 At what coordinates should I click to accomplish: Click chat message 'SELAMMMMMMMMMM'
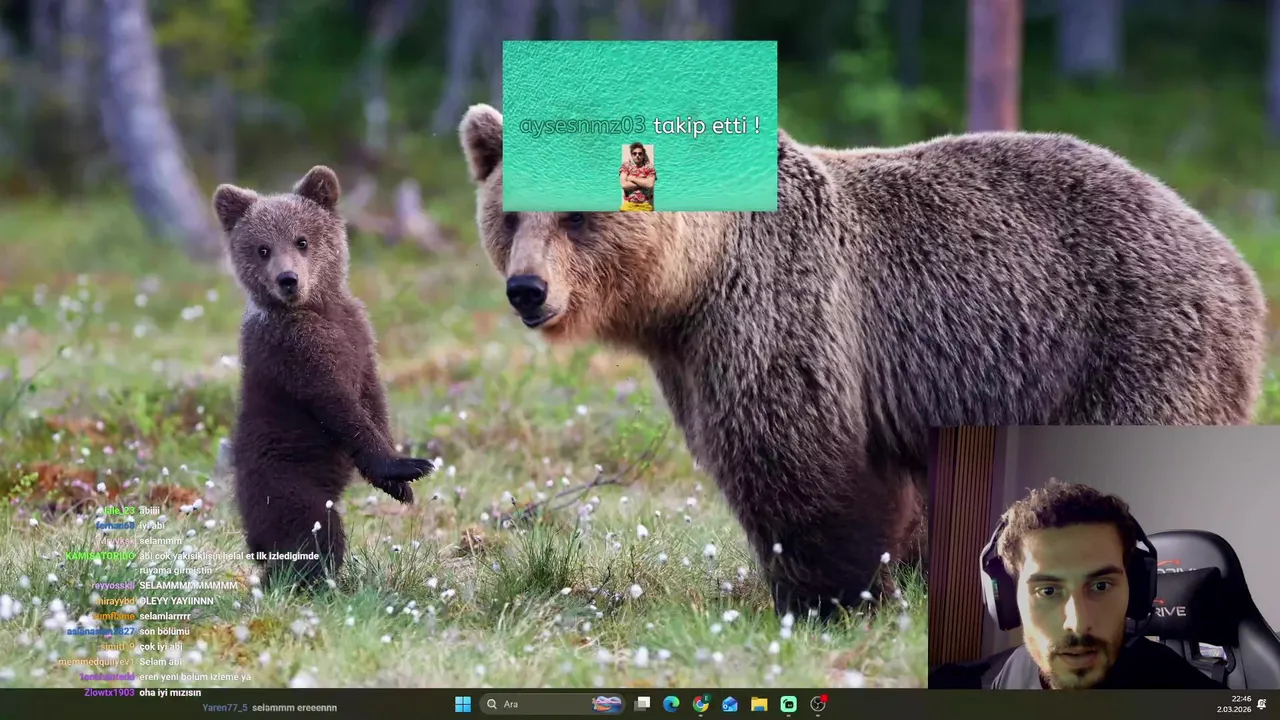click(188, 586)
